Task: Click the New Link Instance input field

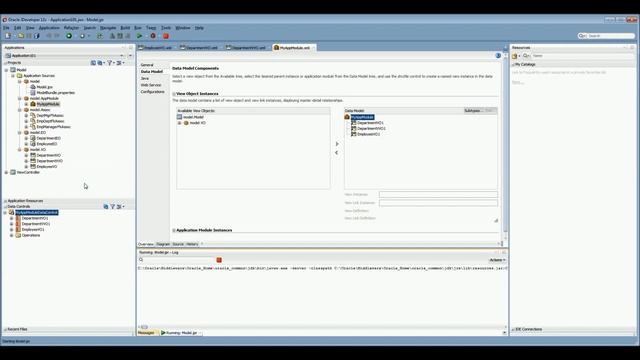Action: tap(438, 203)
